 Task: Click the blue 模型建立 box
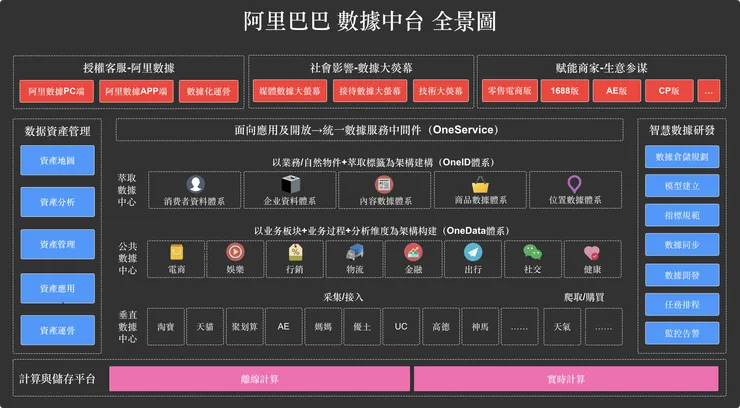pyautogui.click(x=682, y=186)
